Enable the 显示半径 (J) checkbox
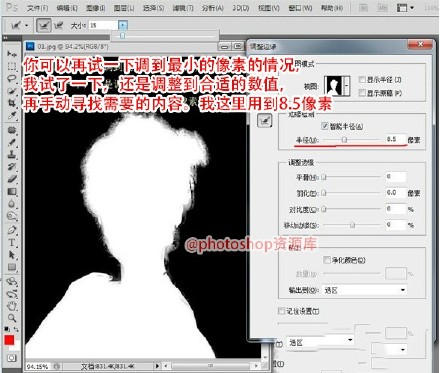 pyautogui.click(x=362, y=79)
